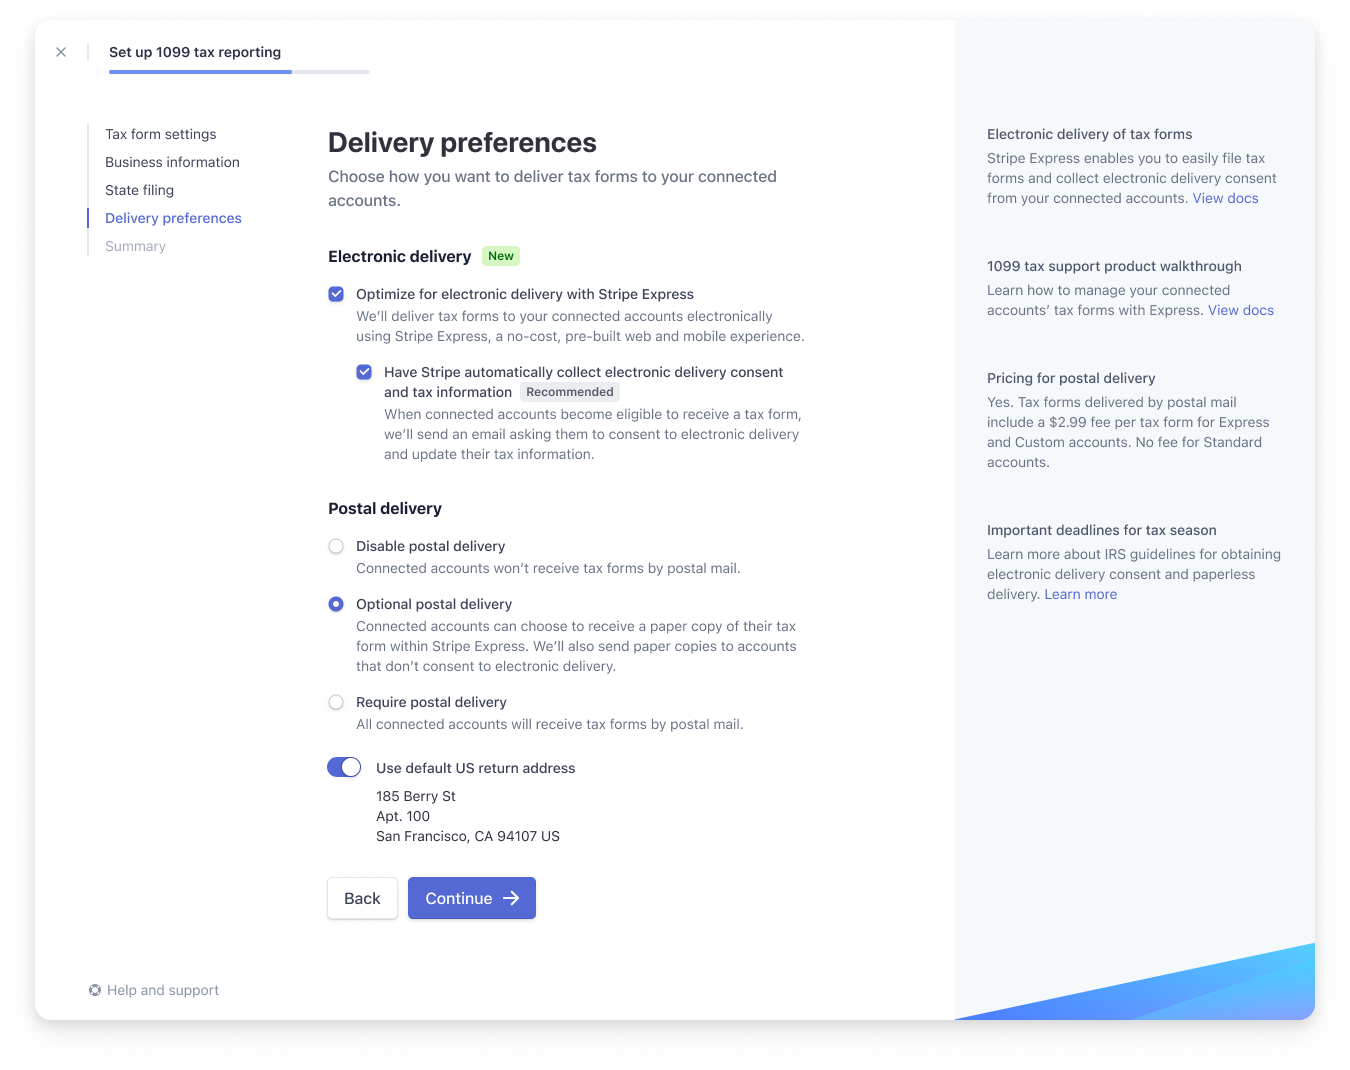Open View docs link for product walkthrough

point(1241,310)
